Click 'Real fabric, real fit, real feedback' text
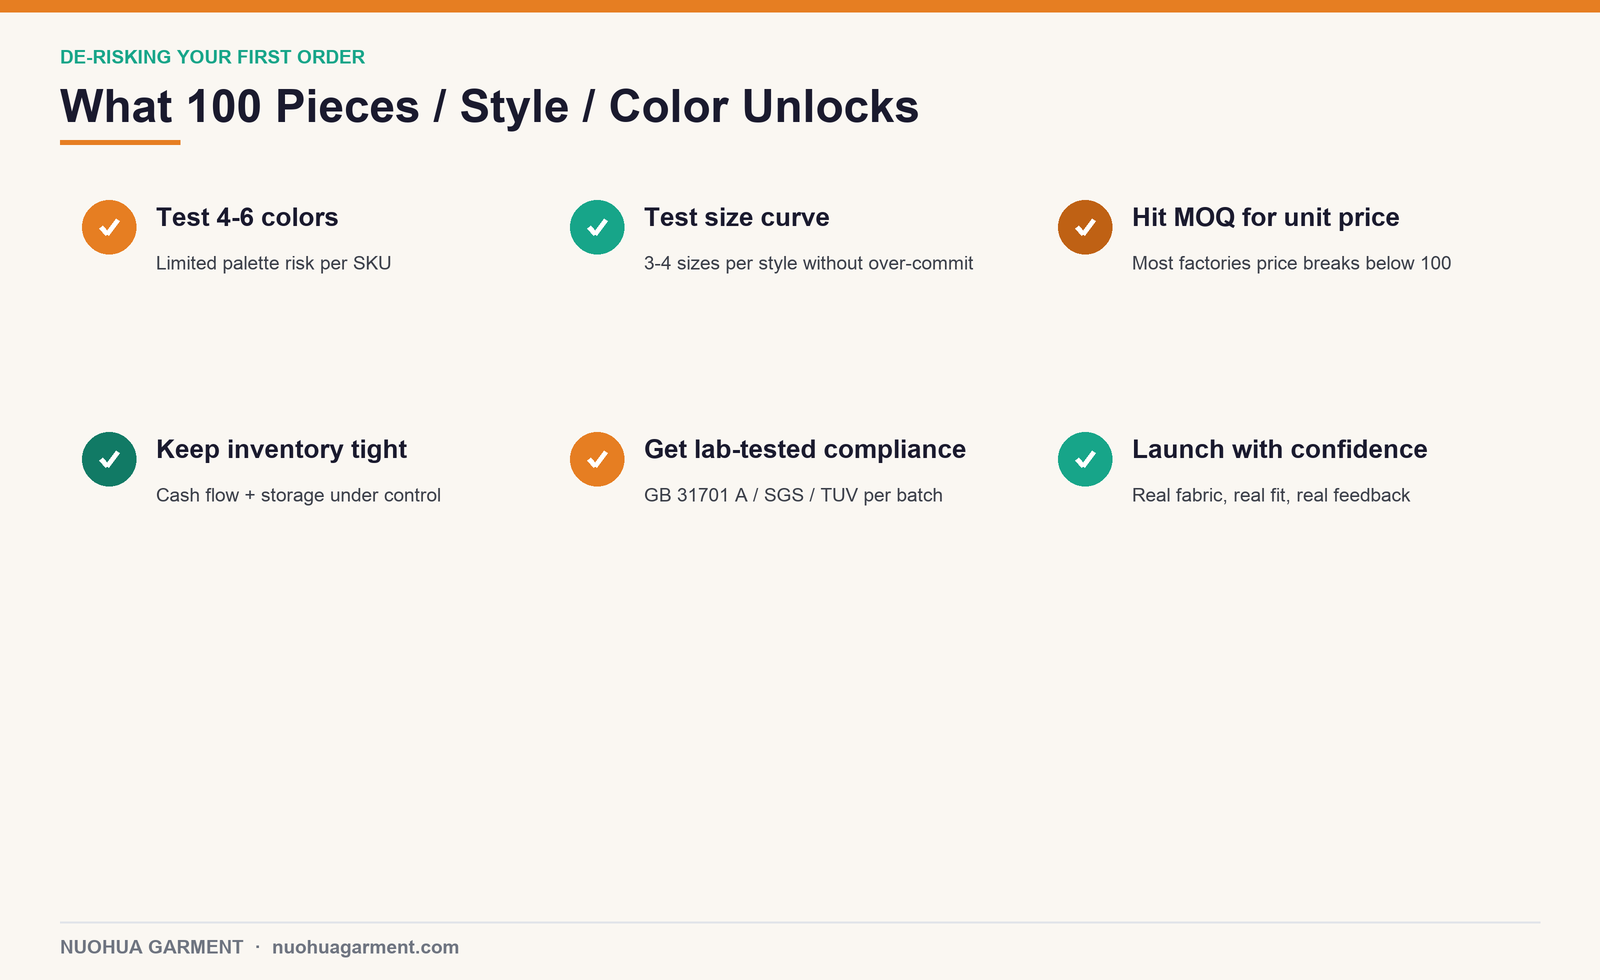 tap(1271, 495)
